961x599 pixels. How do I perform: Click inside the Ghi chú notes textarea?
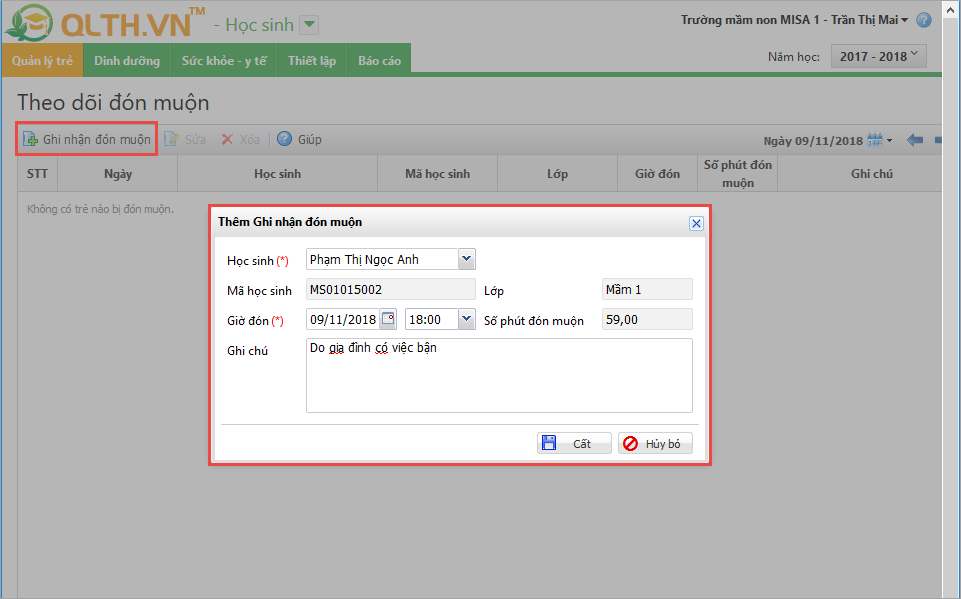(499, 375)
